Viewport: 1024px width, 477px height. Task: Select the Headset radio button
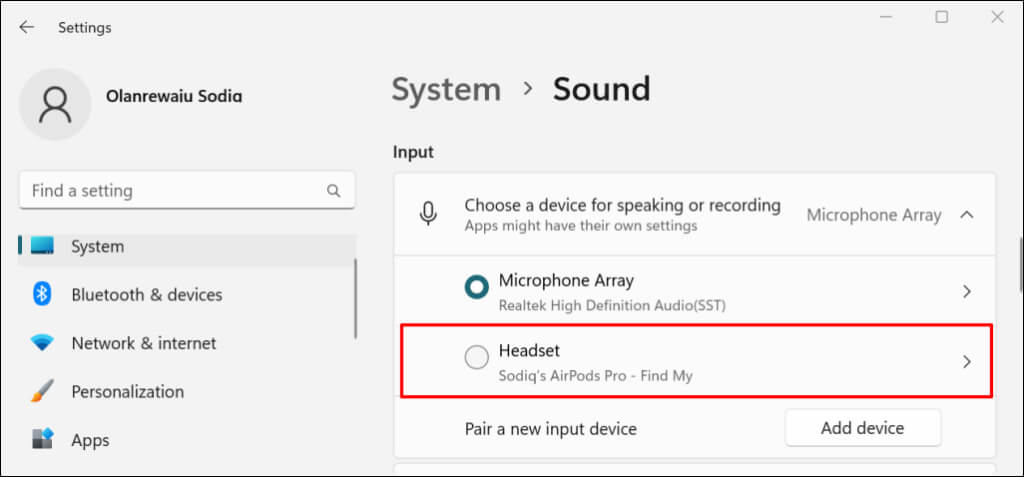(477, 357)
